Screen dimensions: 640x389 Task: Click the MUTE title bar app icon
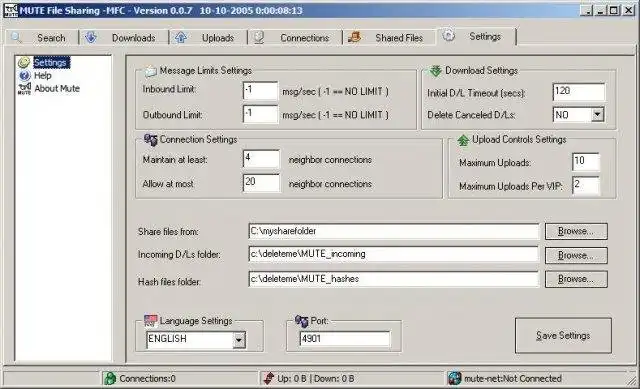click(11, 10)
